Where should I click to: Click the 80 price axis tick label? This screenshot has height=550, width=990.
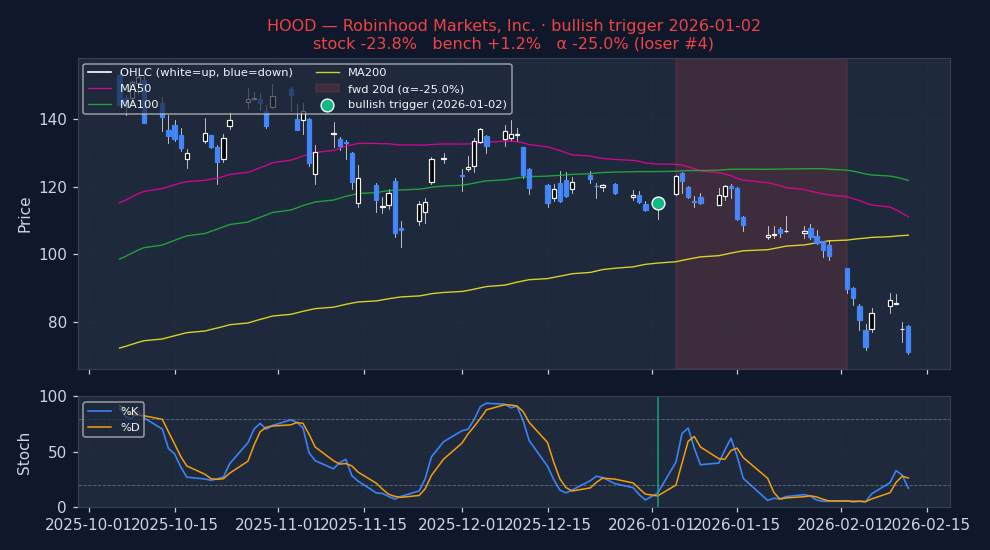58,322
